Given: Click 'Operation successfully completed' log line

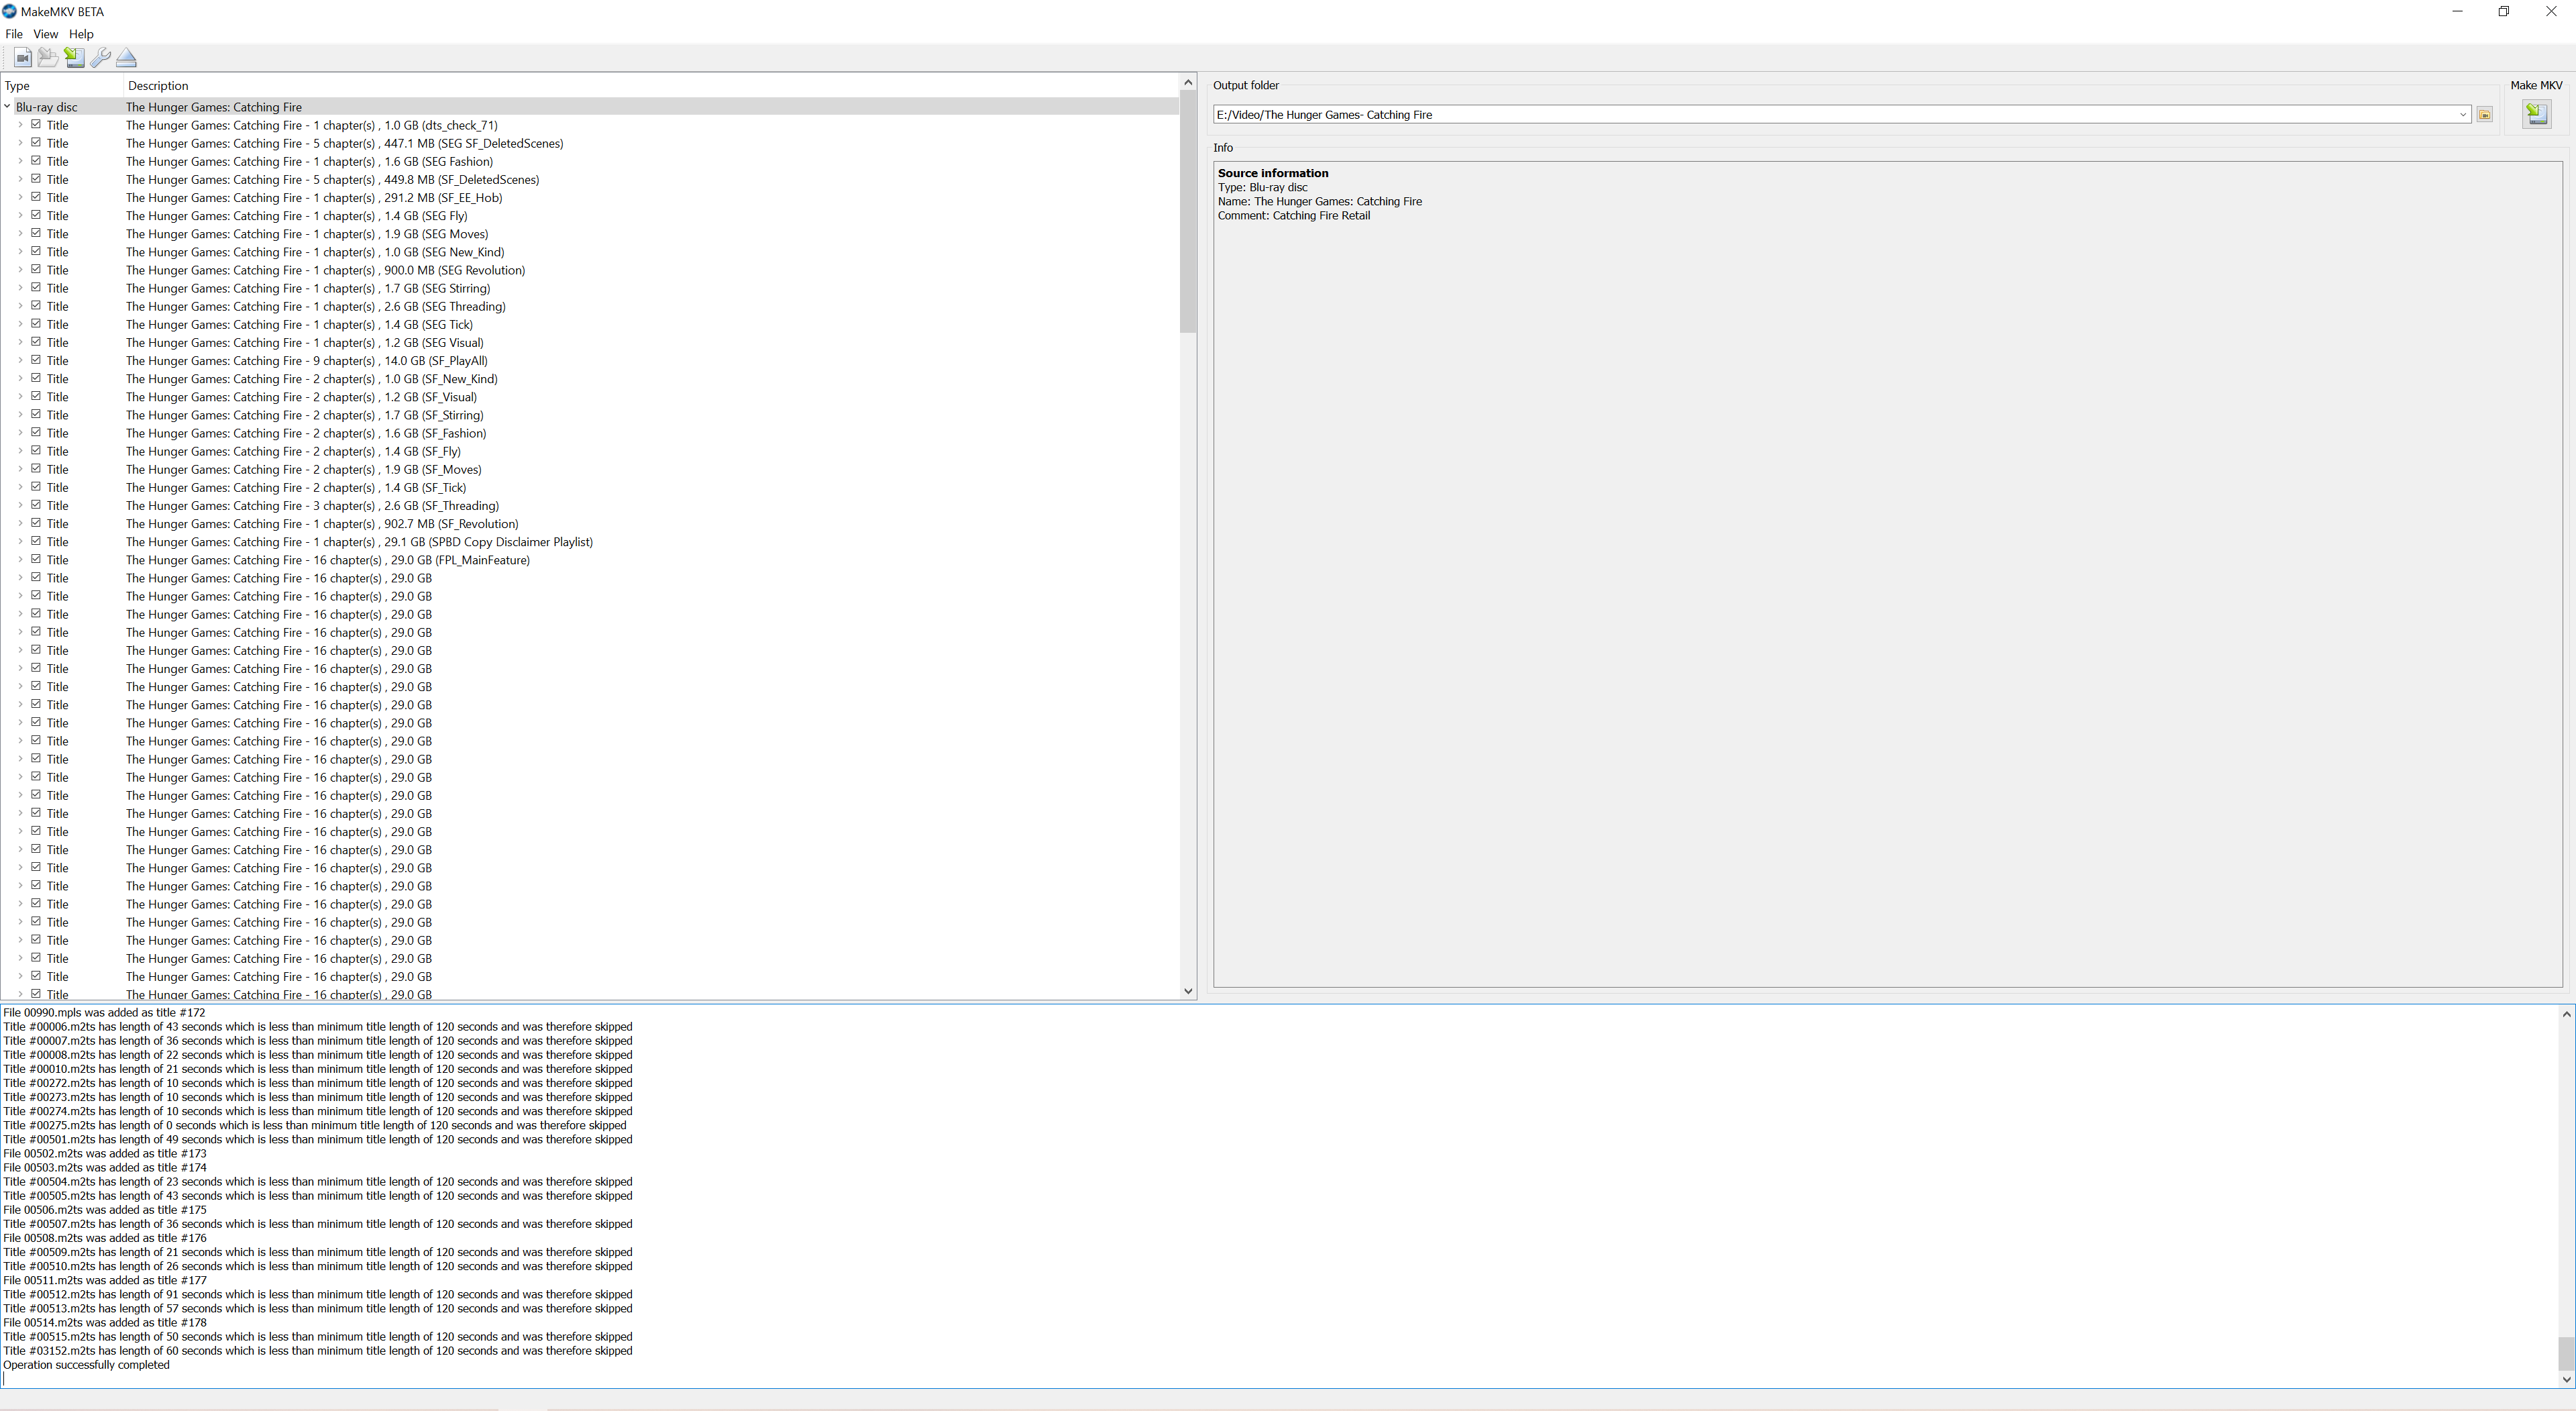Looking at the screenshot, I should coord(86,1365).
